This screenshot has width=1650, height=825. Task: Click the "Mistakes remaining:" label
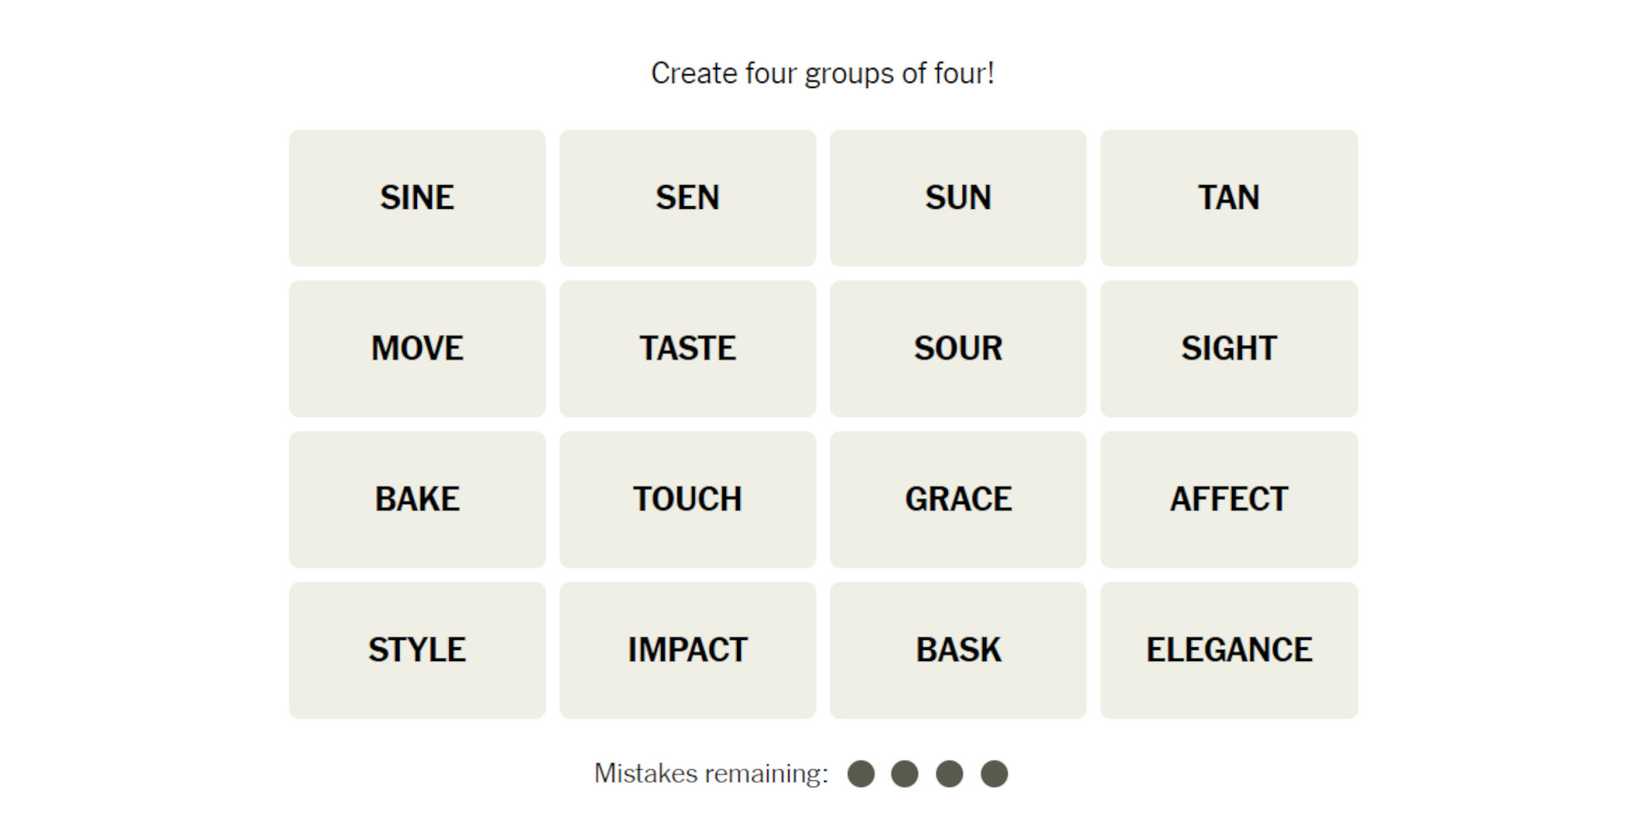click(711, 774)
